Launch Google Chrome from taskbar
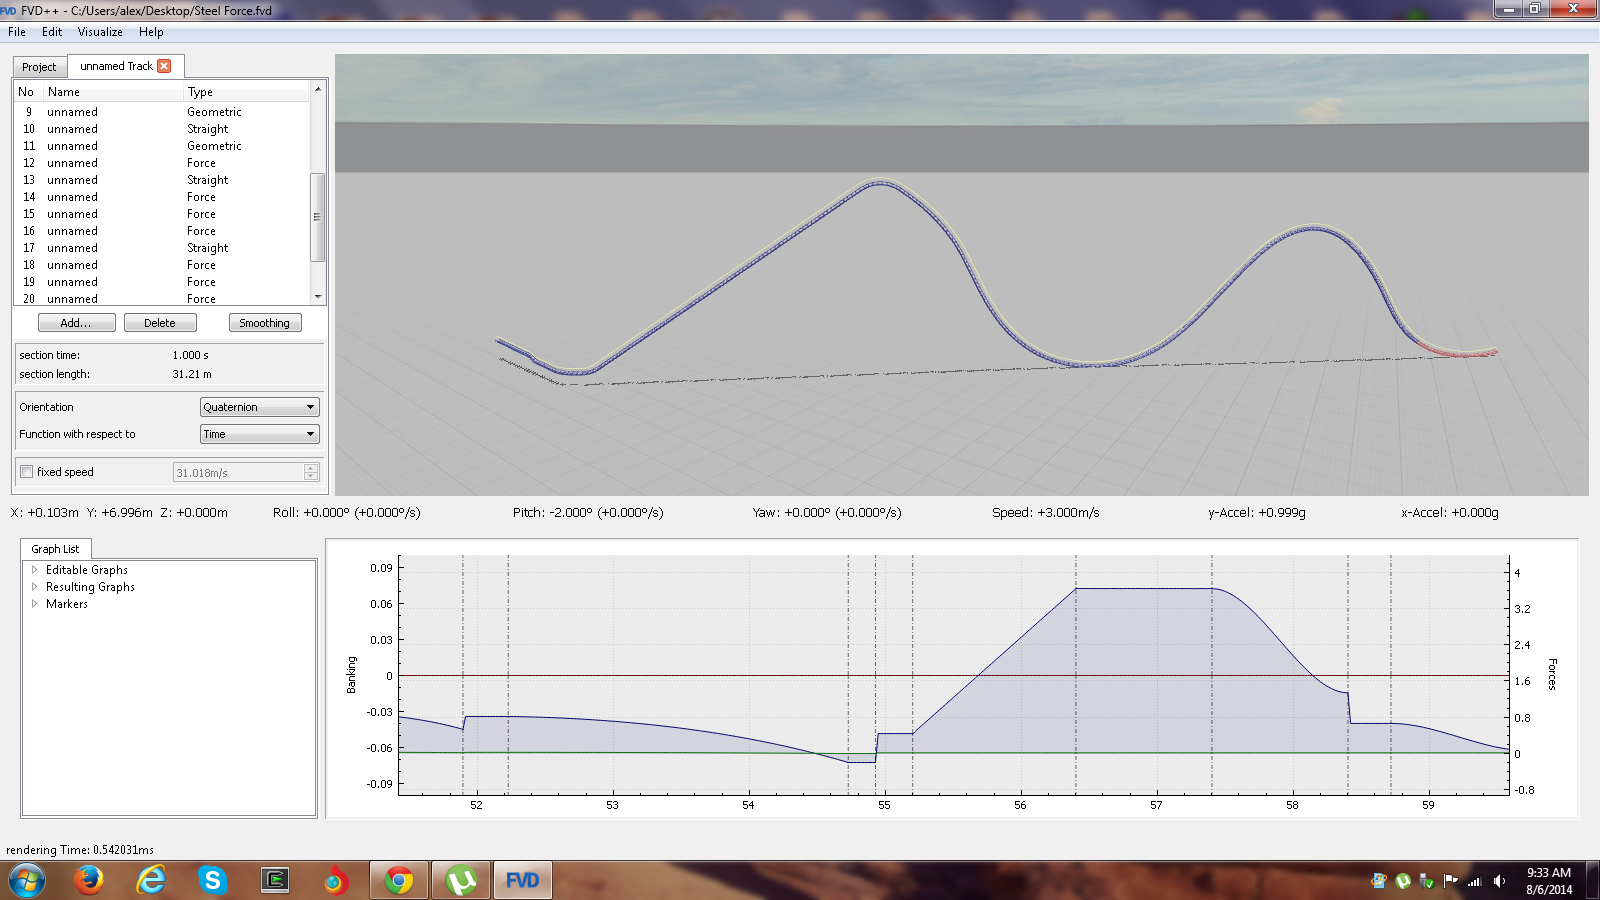The height and width of the screenshot is (900, 1600). pos(399,880)
